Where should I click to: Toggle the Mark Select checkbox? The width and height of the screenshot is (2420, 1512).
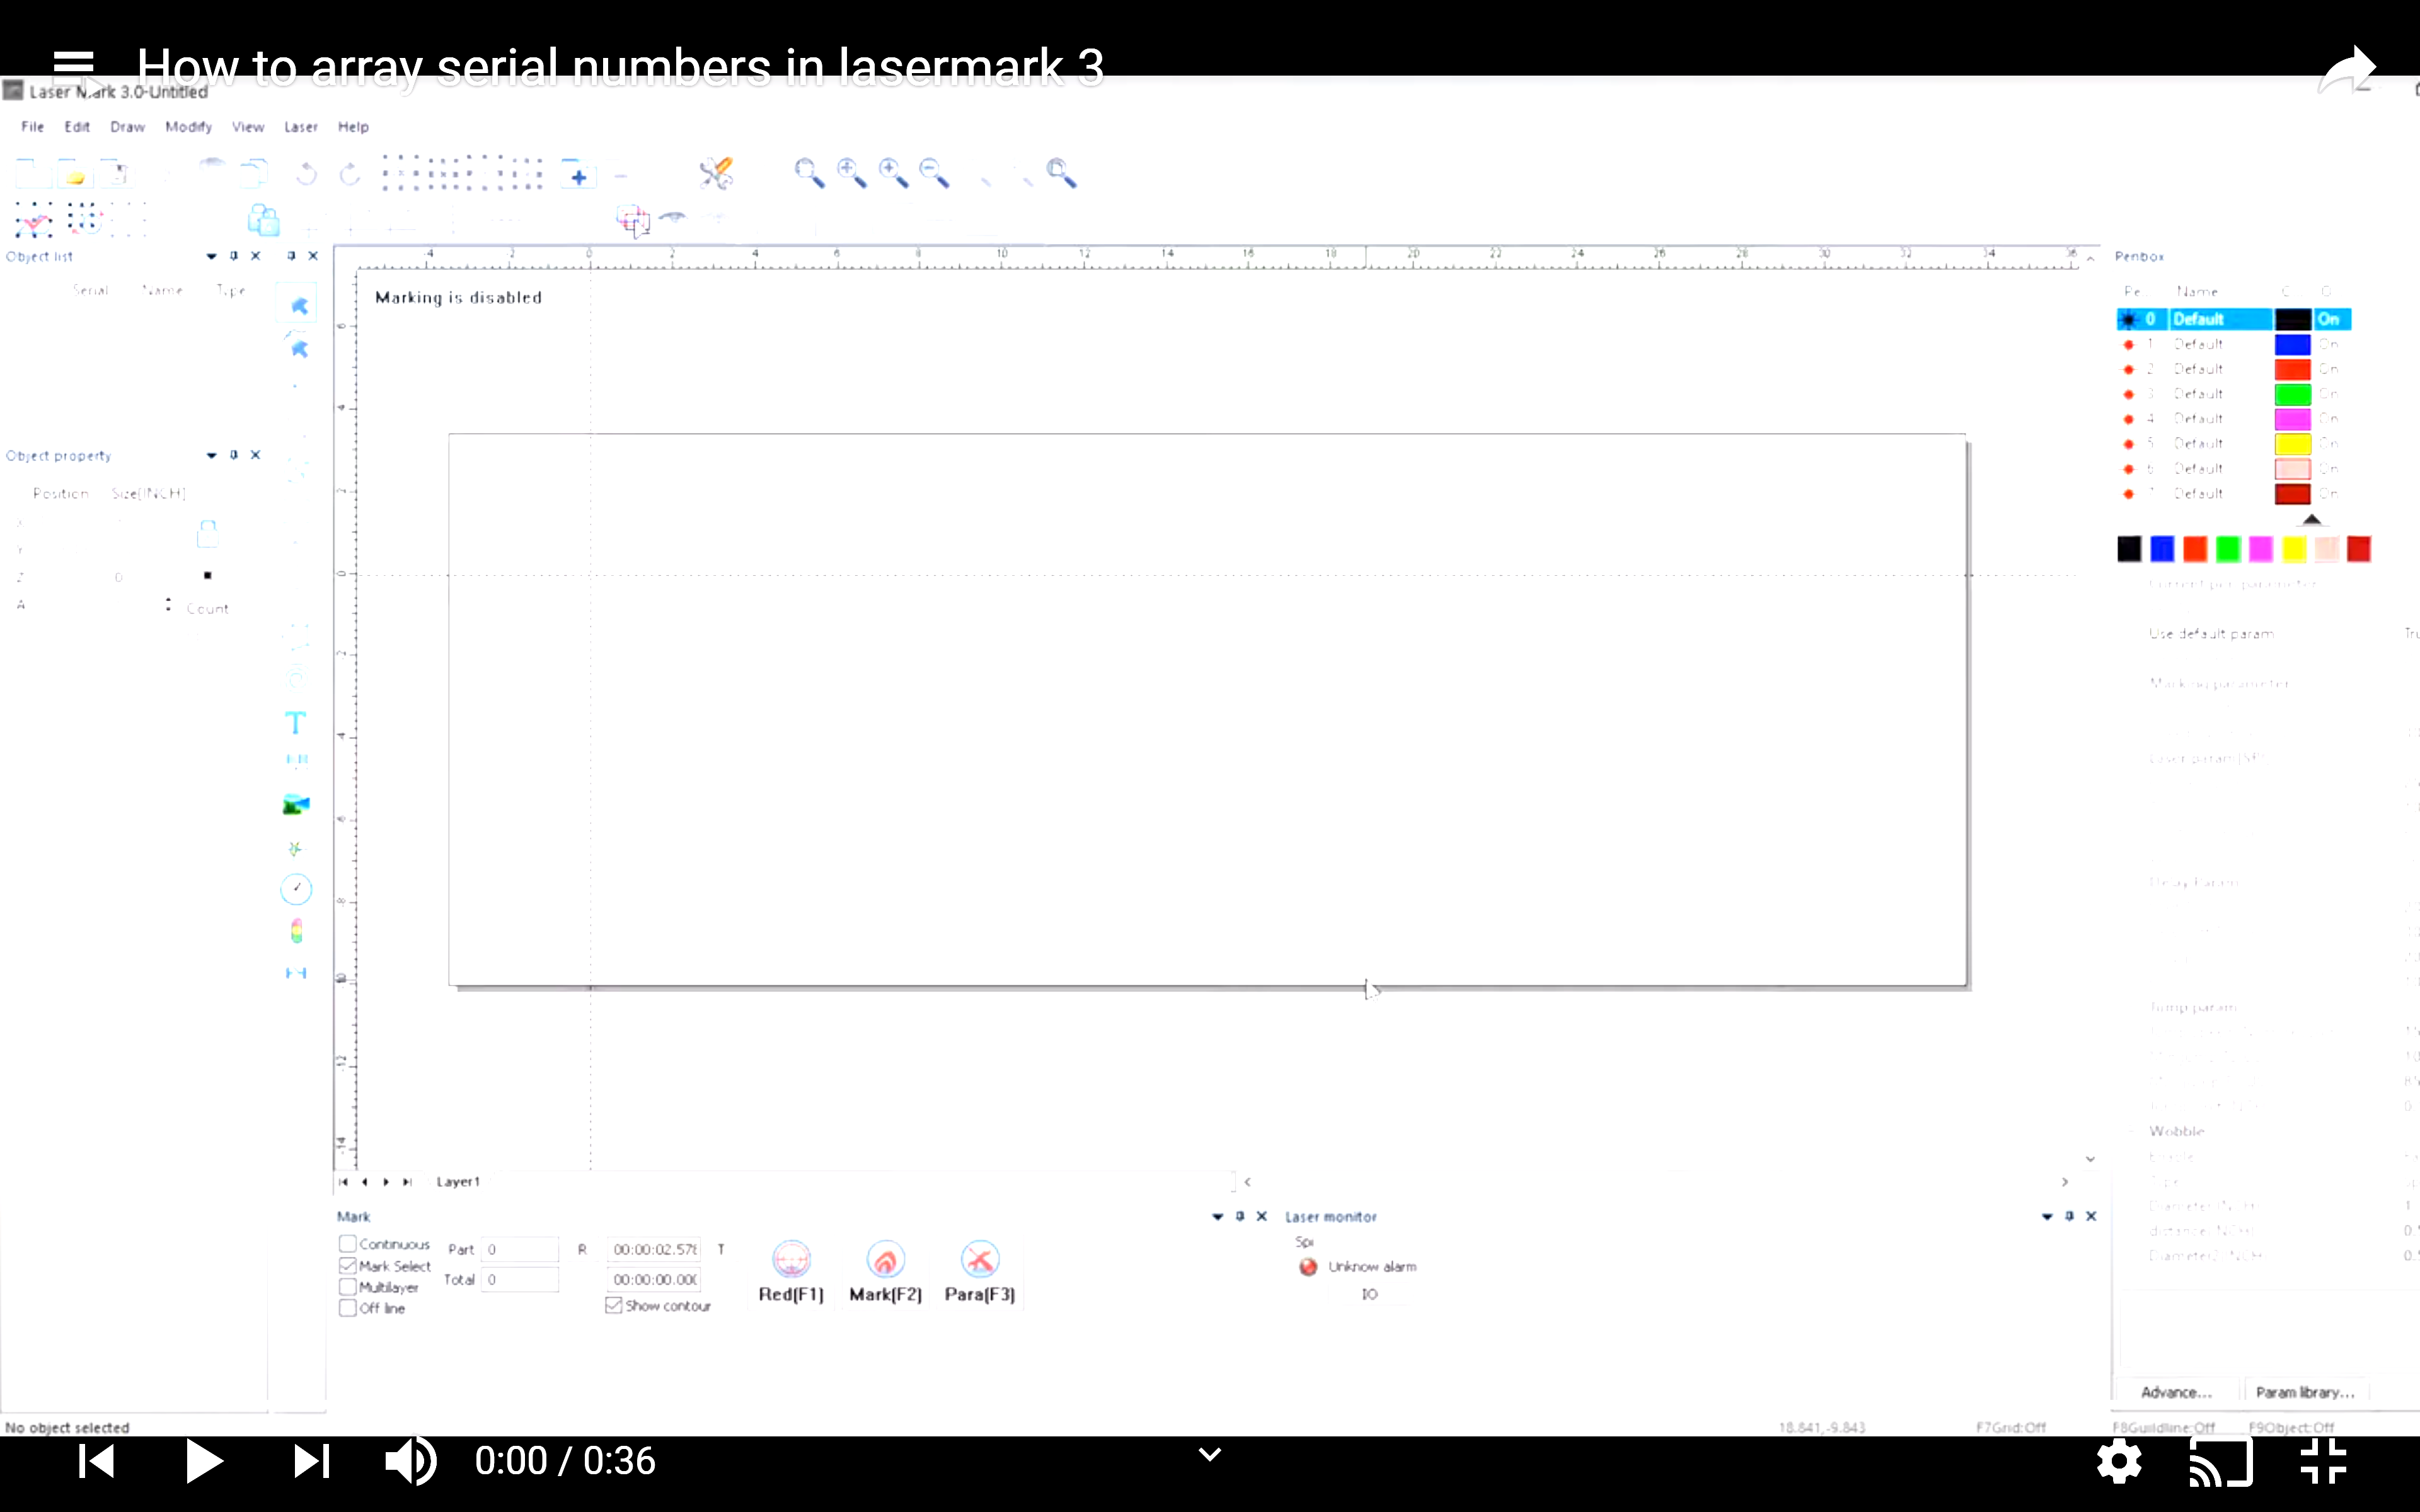348,1266
